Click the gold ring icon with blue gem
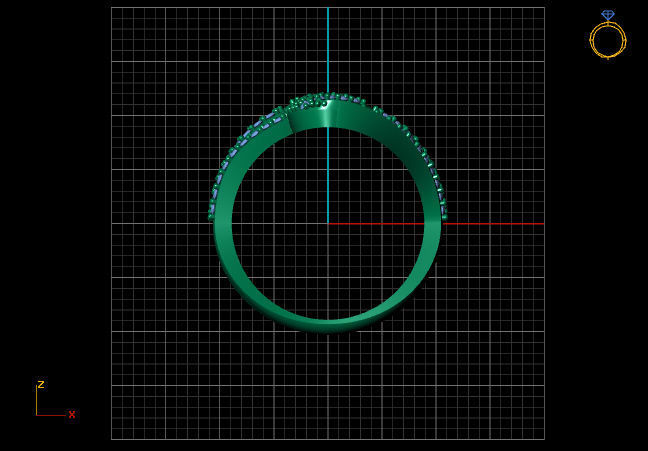Image resolution: width=648 pixels, height=451 pixels. pos(608,35)
